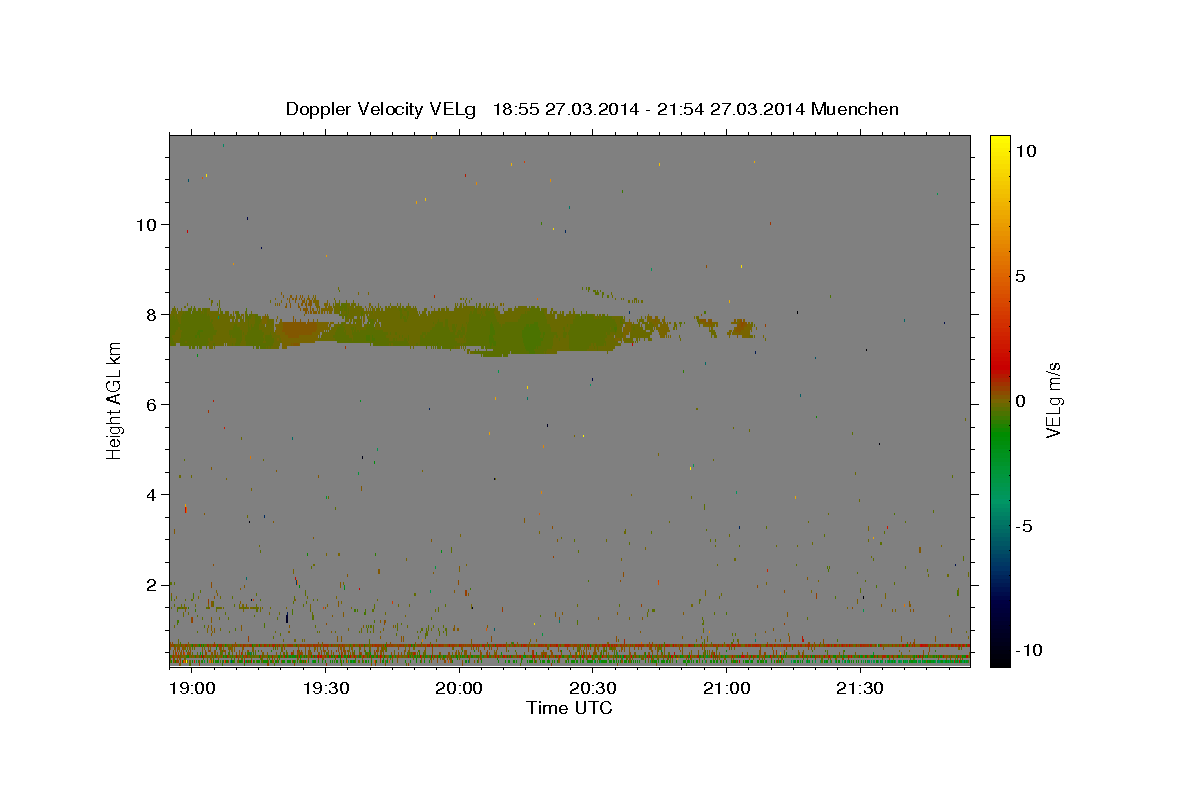
Task: Click the colorbar value 0 label
Action: click(x=1021, y=401)
